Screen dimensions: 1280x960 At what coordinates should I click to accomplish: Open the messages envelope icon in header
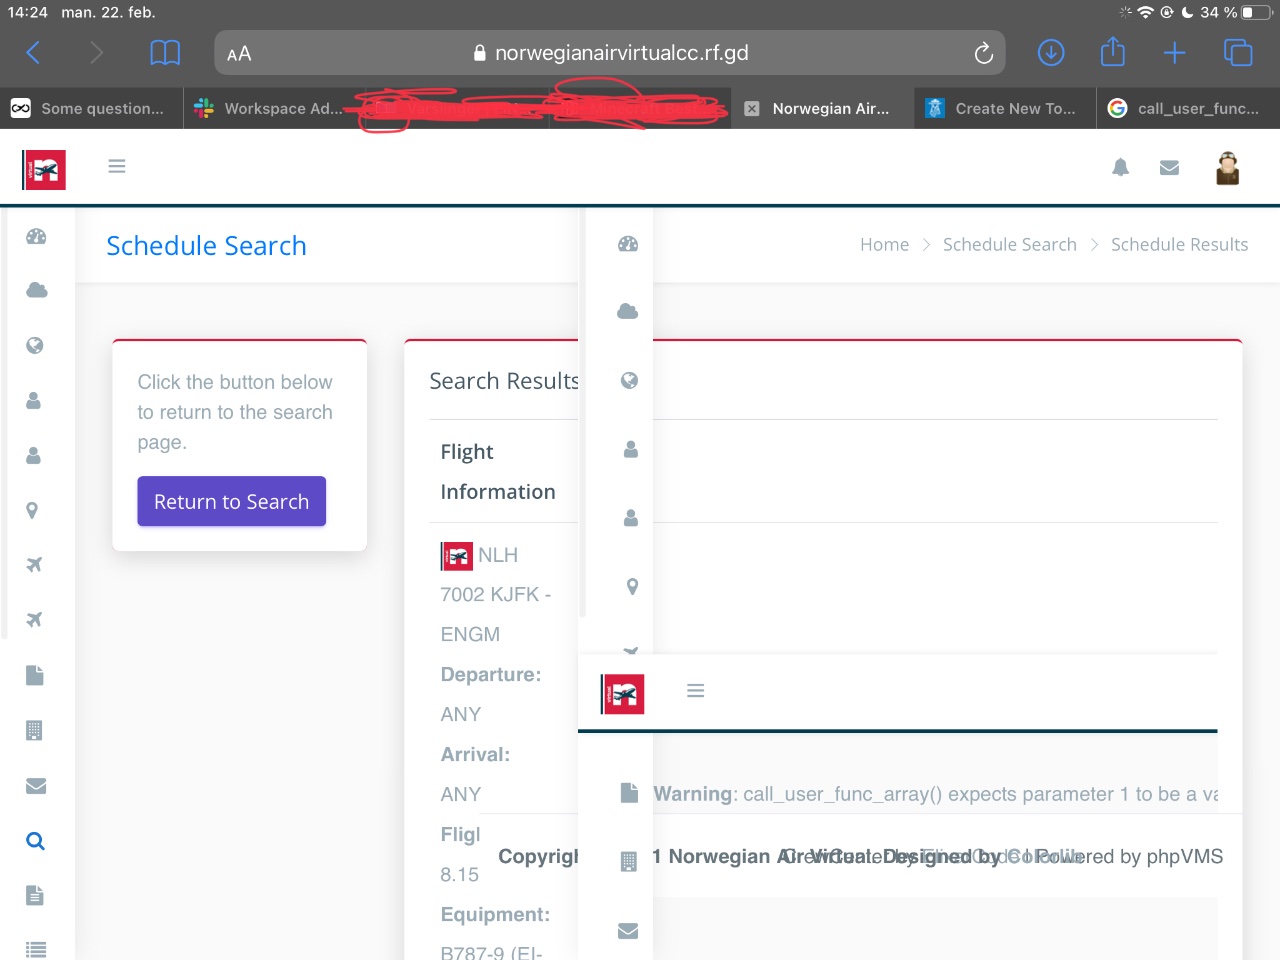(x=1169, y=168)
